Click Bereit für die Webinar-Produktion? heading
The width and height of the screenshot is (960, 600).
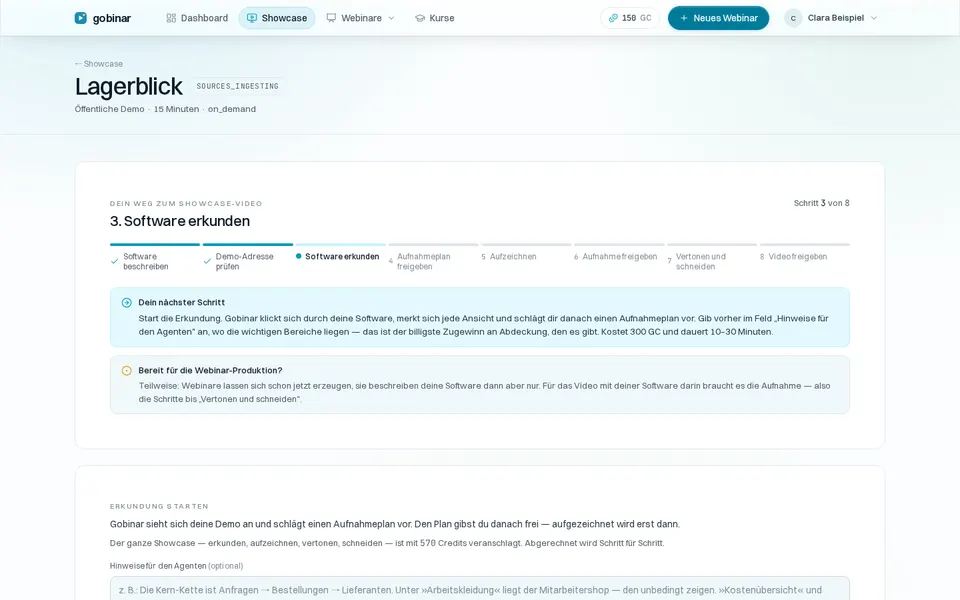(210, 370)
